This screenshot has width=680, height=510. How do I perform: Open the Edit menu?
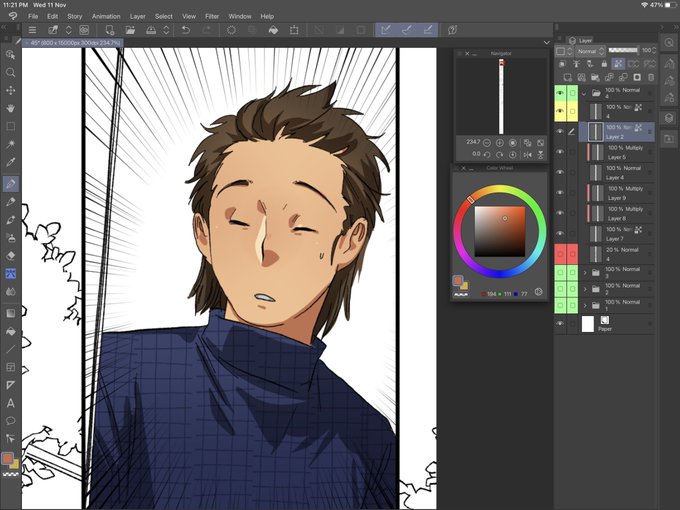[52, 16]
